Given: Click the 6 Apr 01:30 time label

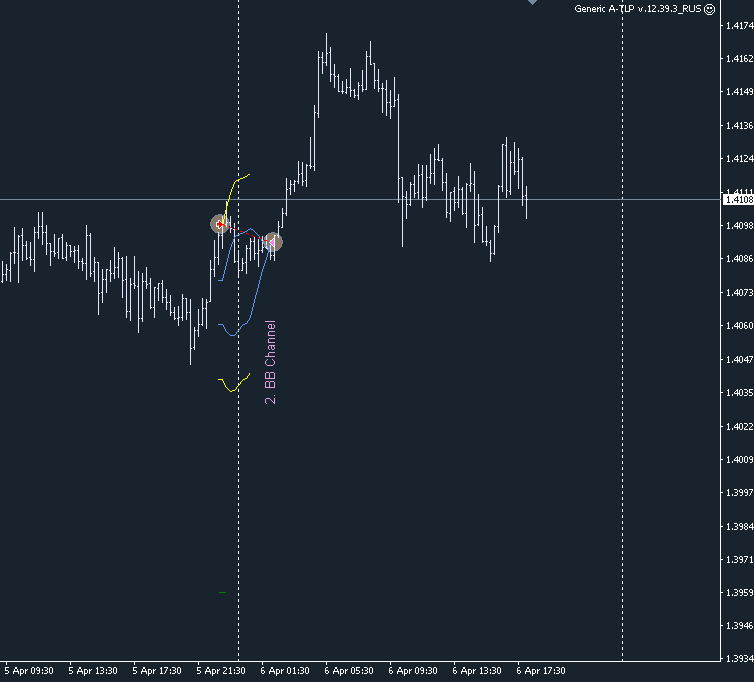Looking at the screenshot, I should tap(285, 671).
